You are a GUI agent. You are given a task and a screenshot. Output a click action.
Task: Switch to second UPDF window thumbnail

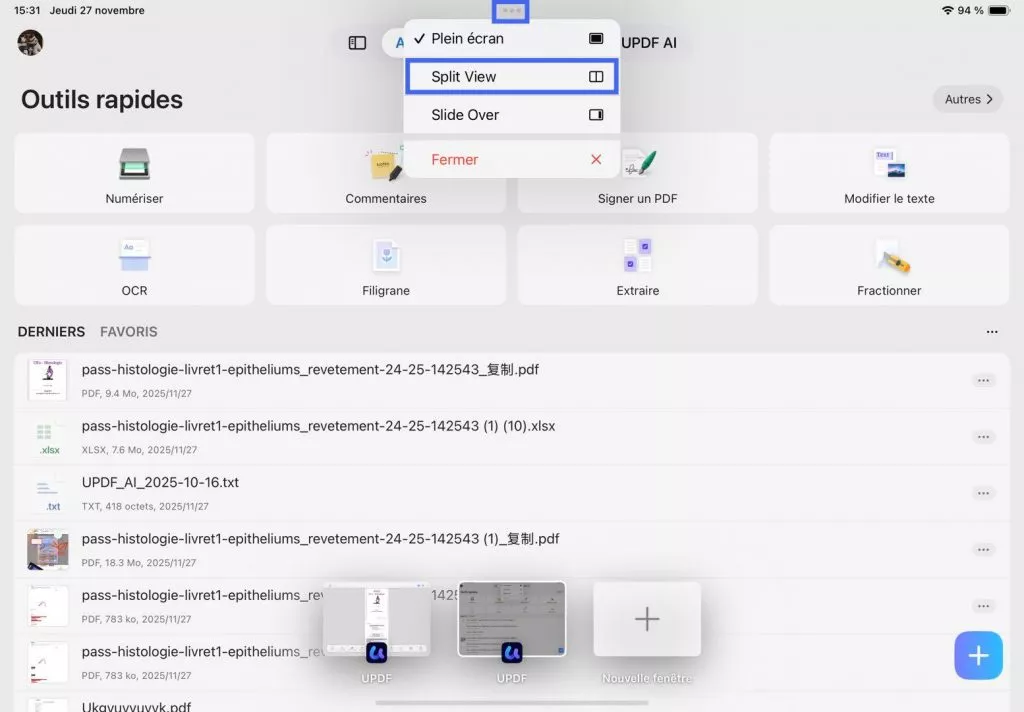pos(511,619)
